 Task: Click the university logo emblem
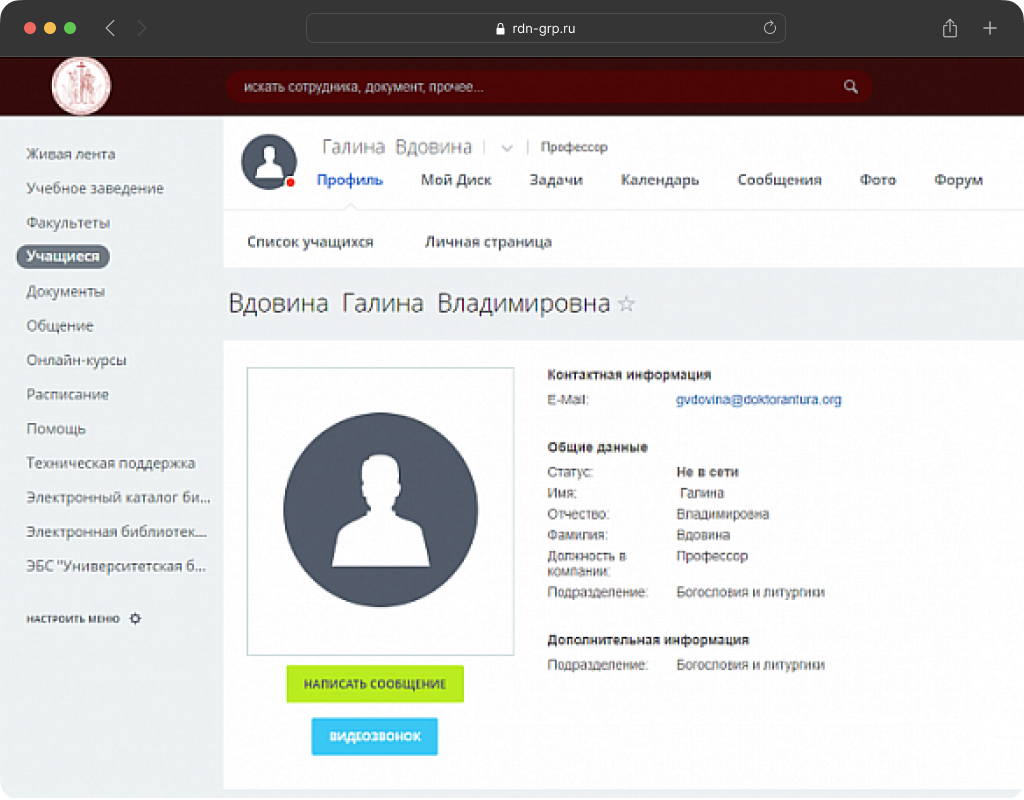coord(81,86)
